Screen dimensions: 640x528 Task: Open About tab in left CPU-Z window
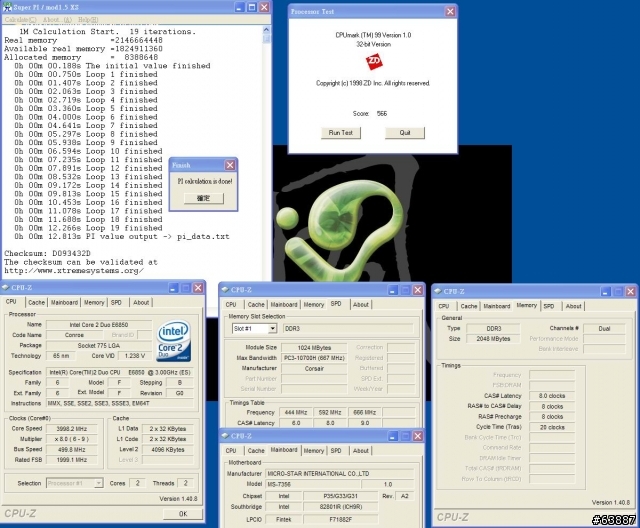click(x=141, y=302)
